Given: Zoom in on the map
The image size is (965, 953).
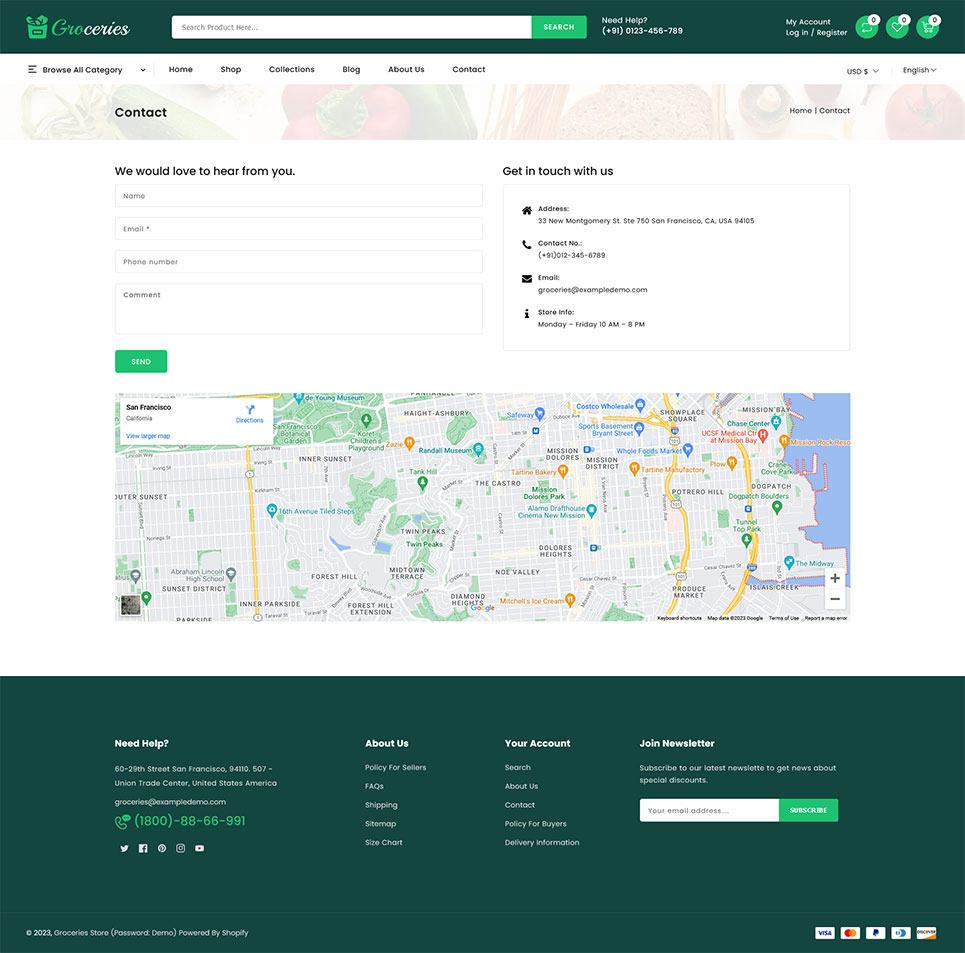Looking at the screenshot, I should (835, 578).
